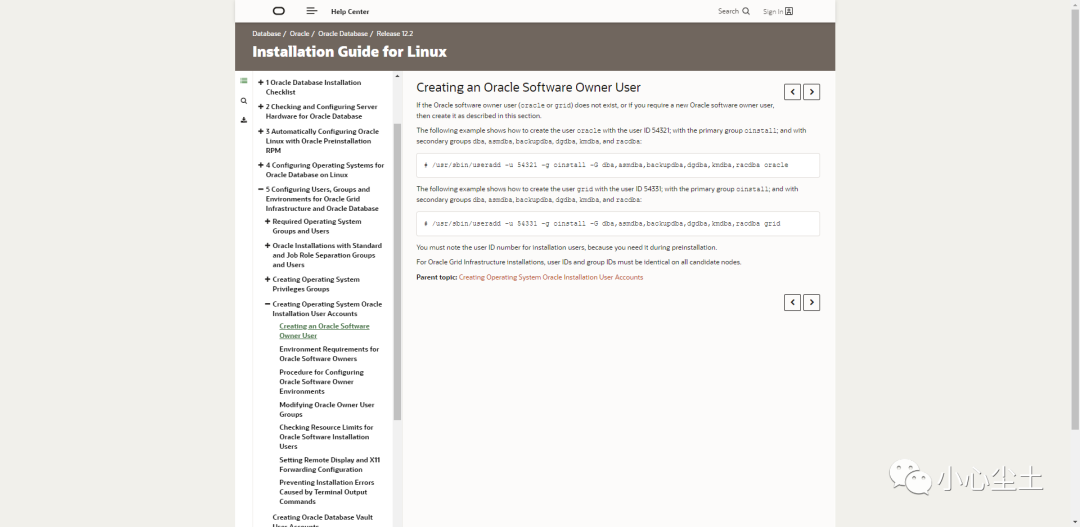Open Checking Resource Limits for Oracle Software
The height and width of the screenshot is (527, 1080).
click(326, 437)
